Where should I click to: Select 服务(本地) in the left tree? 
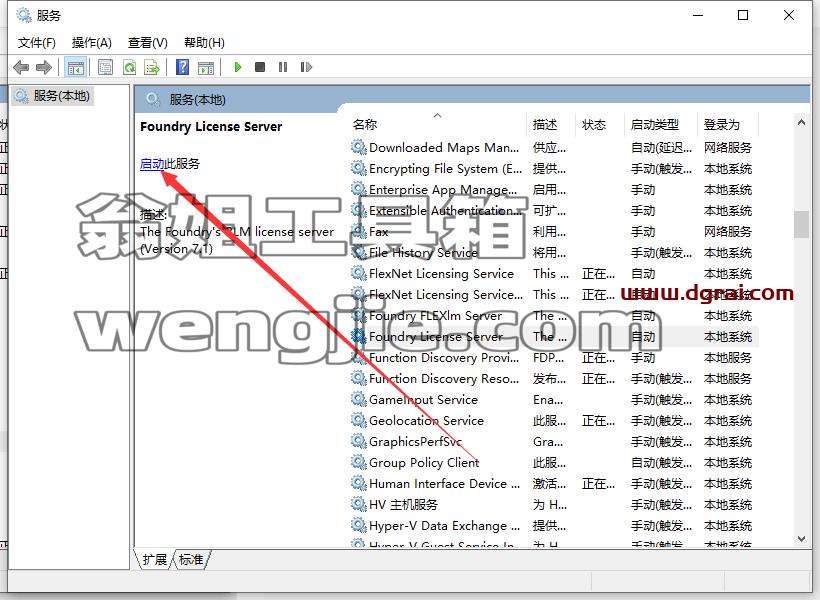[x=61, y=96]
